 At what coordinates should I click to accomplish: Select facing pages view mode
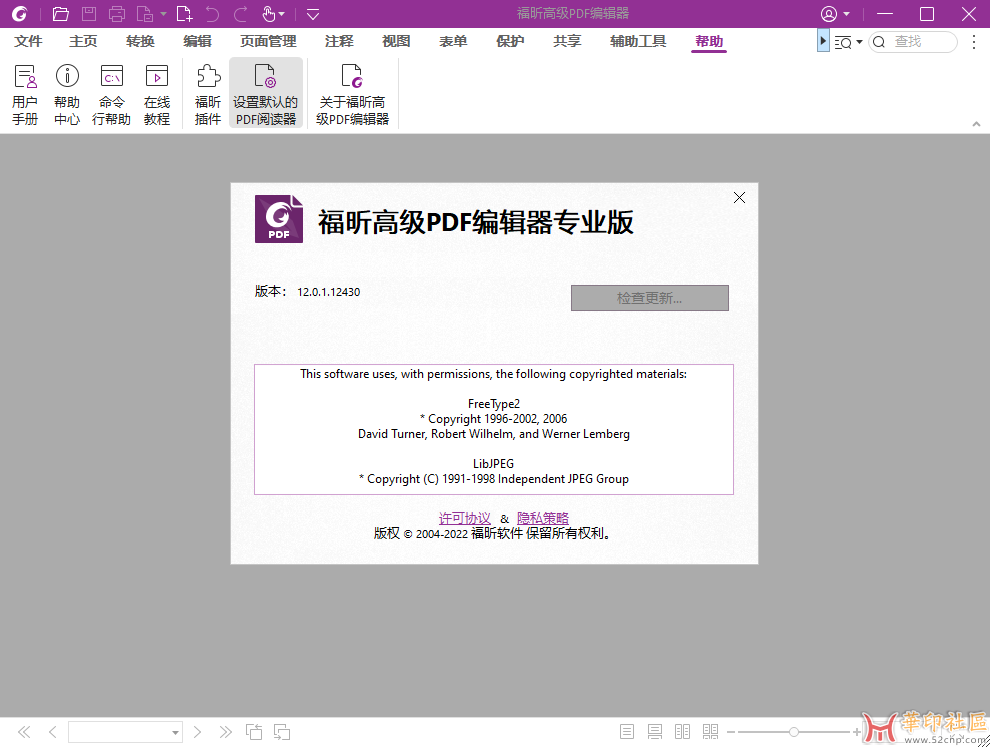click(683, 732)
